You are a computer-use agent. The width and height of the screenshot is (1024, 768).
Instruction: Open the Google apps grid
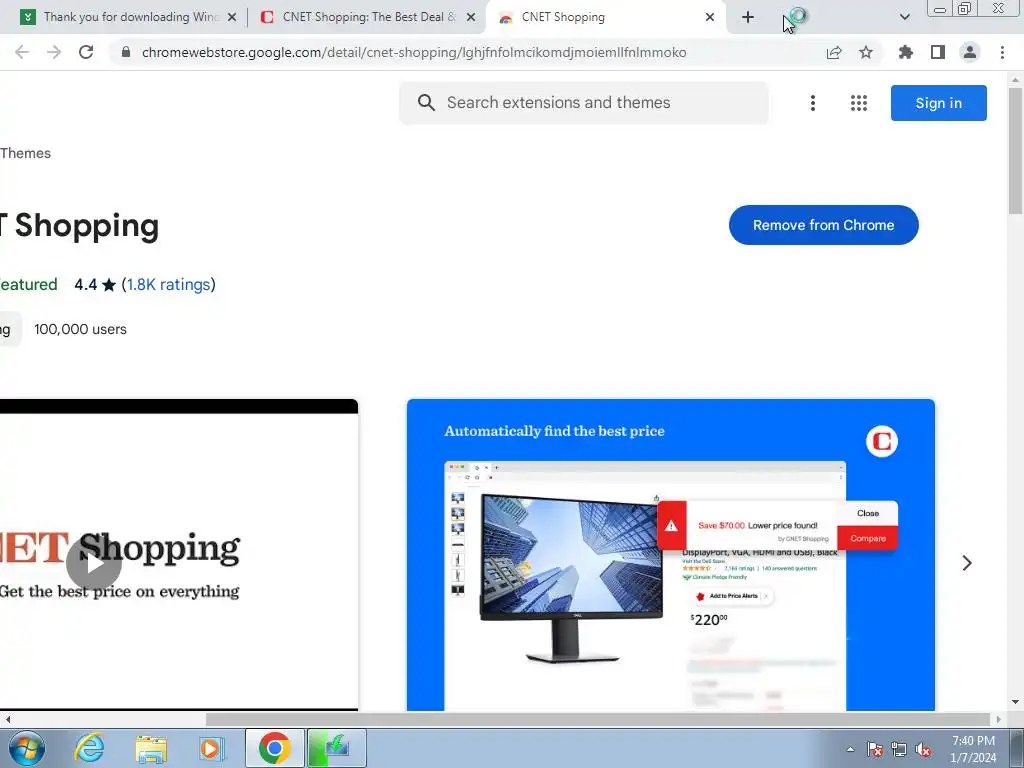point(859,103)
